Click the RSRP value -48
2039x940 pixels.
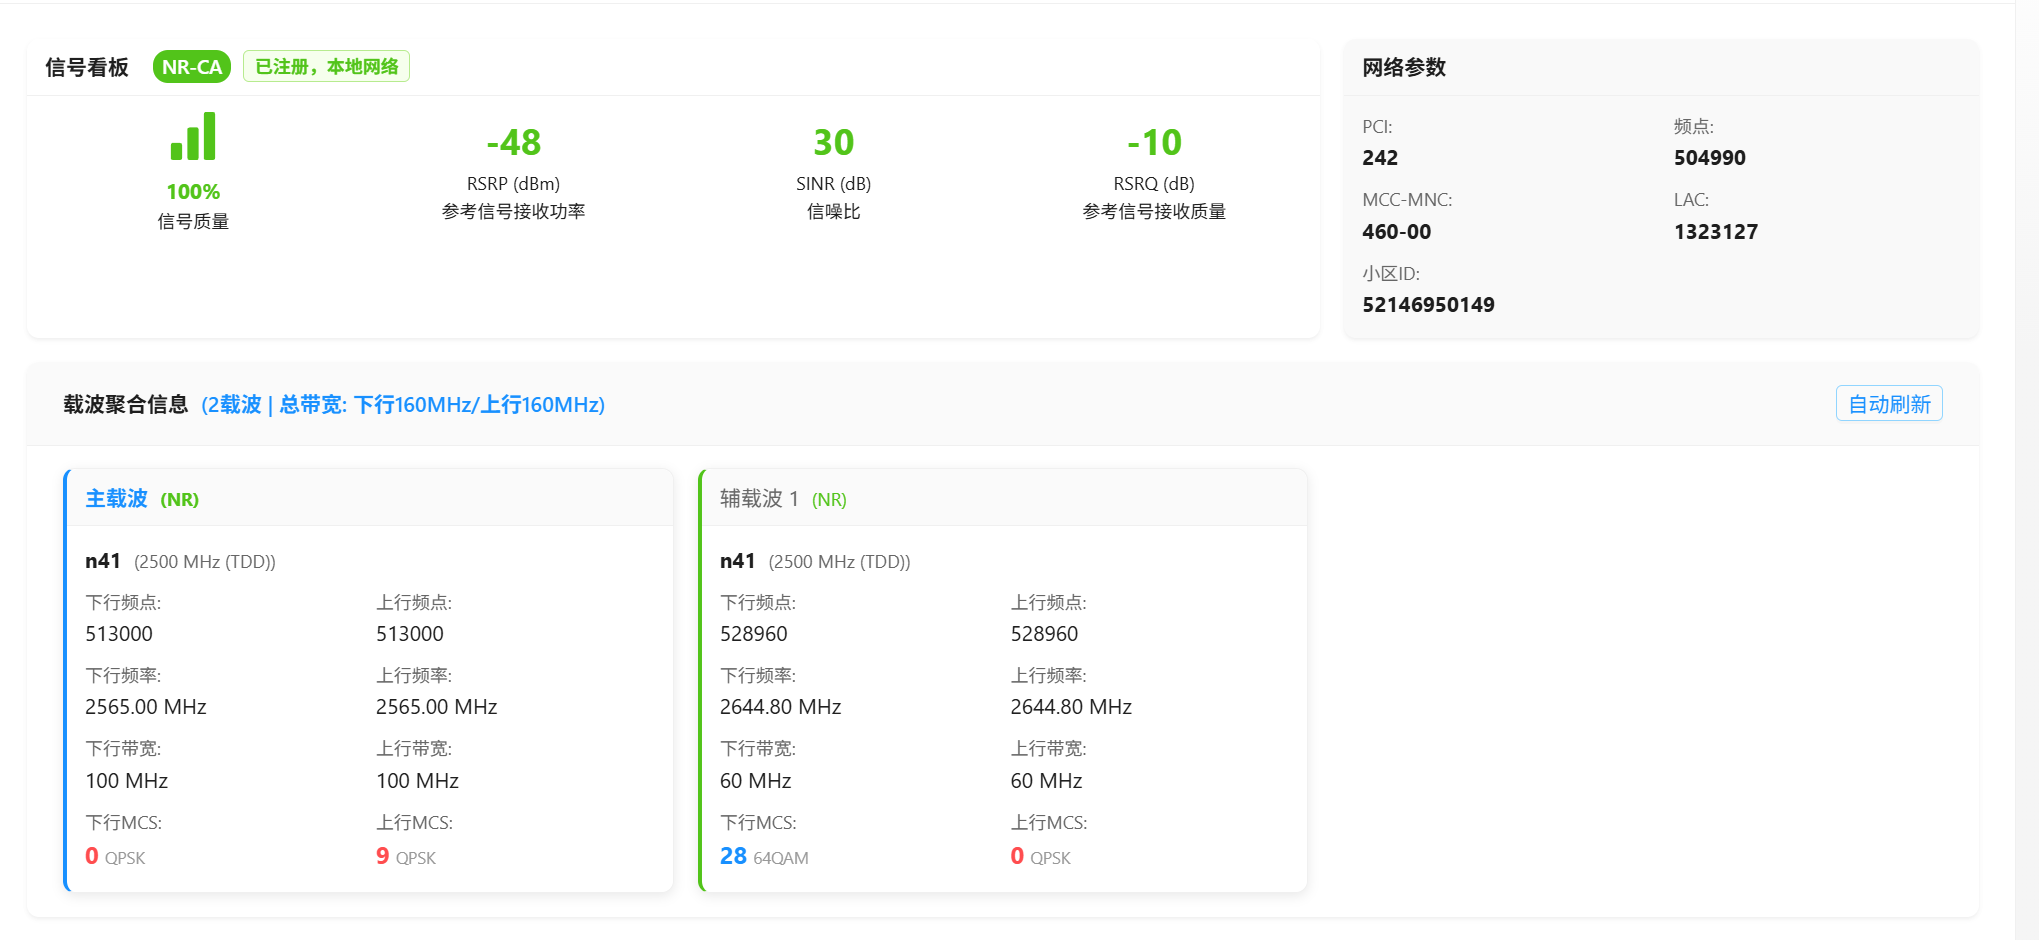(x=513, y=143)
